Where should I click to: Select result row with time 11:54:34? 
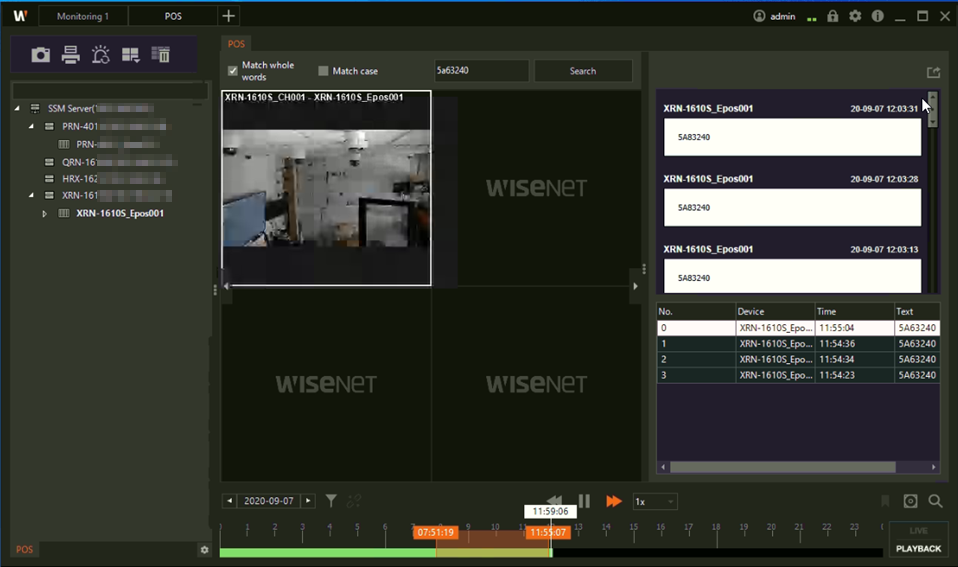tap(798, 360)
